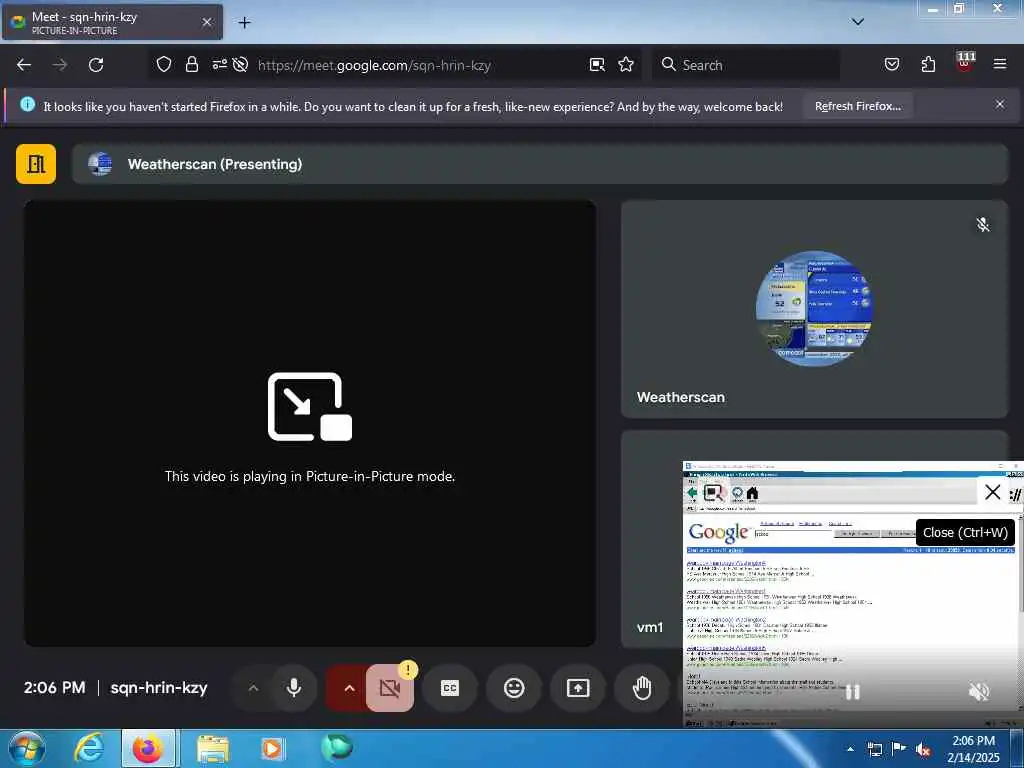Click the sqn-hrin-kzy meeting code
This screenshot has width=1024, height=768.
tap(159, 688)
